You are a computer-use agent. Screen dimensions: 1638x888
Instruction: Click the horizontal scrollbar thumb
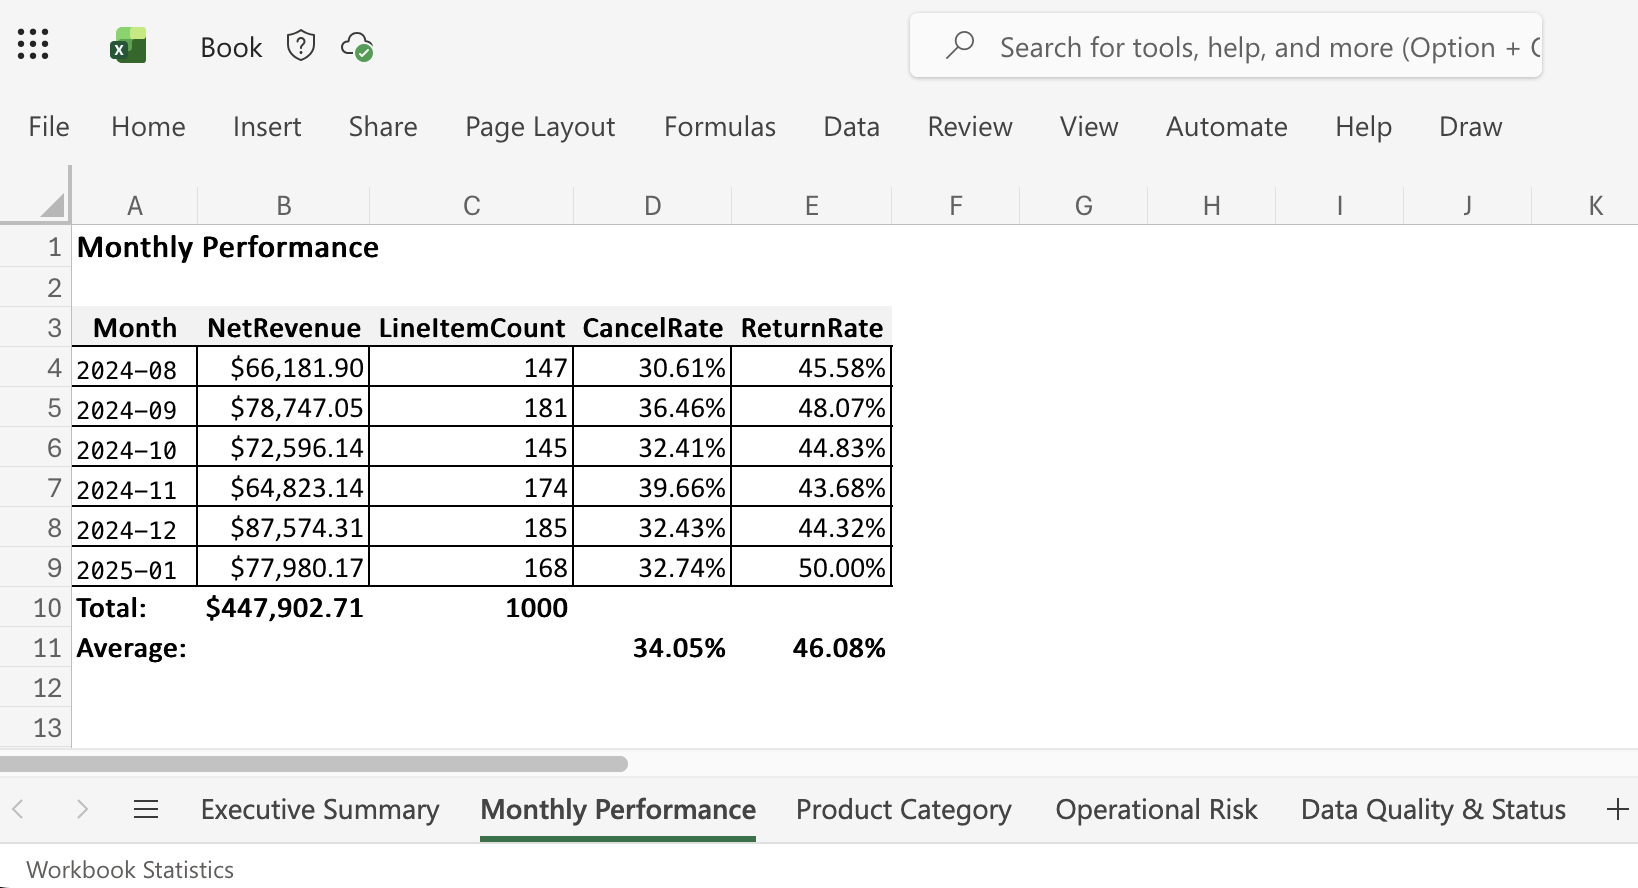click(314, 764)
